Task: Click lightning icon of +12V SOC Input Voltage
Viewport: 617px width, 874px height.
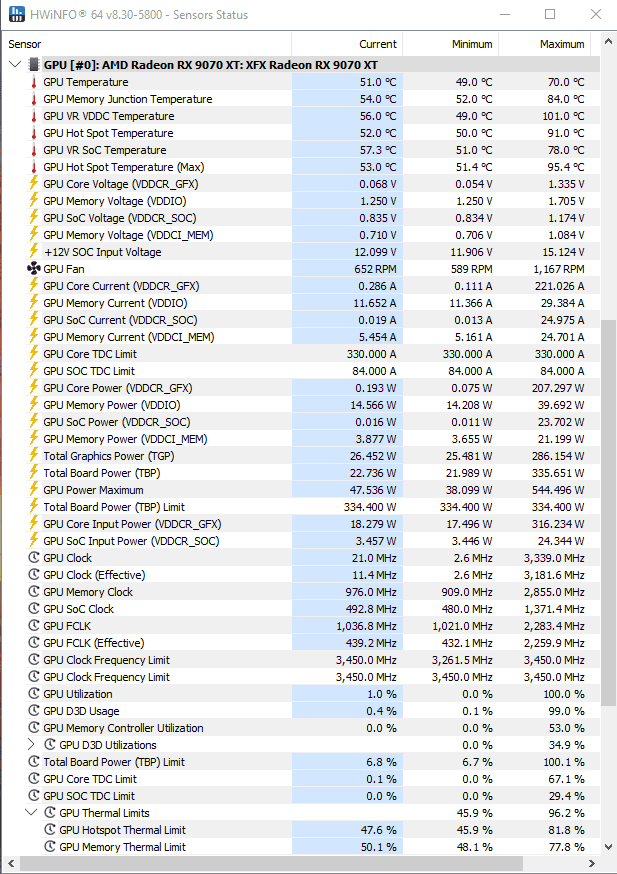Action: pyautogui.click(x=34, y=251)
